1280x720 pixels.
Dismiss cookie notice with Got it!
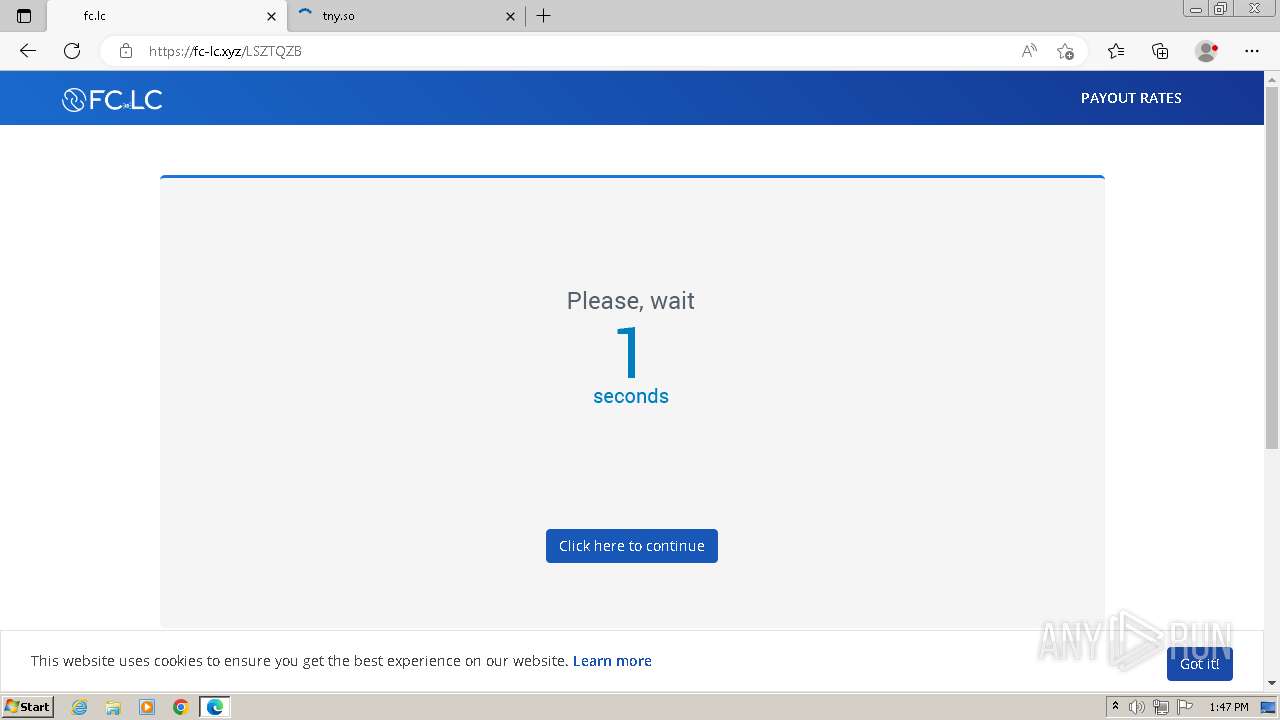[1200, 664]
